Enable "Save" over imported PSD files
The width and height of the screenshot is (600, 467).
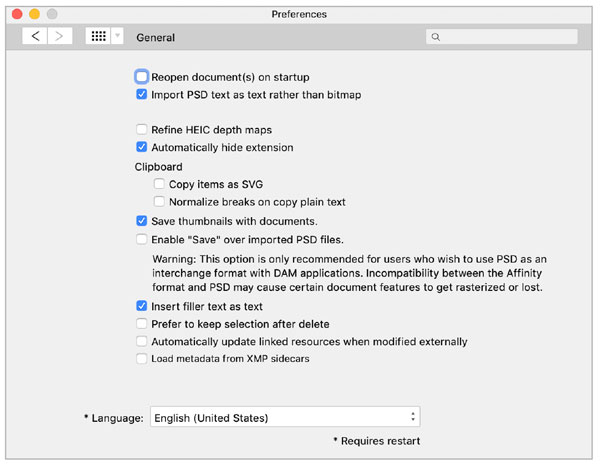[x=142, y=239]
